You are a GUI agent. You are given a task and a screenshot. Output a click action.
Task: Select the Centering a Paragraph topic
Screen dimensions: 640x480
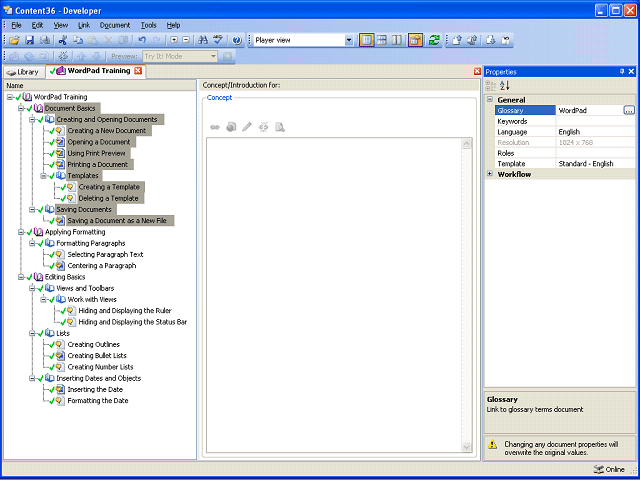(101, 266)
